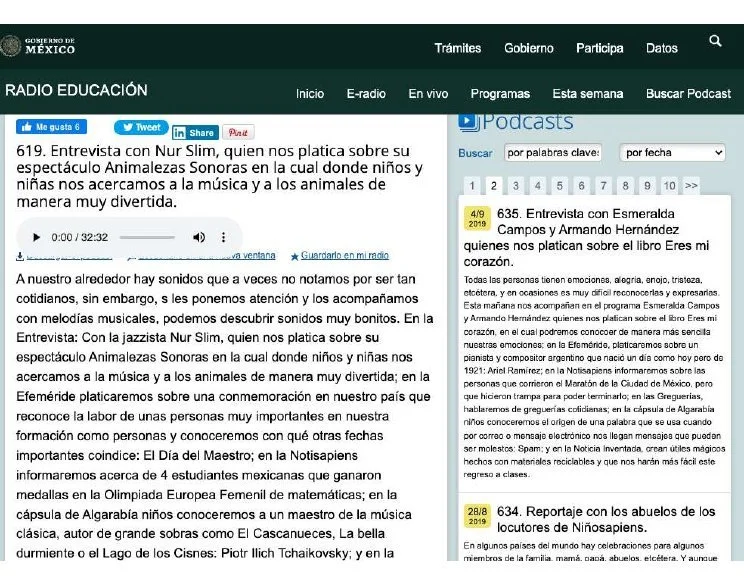Open Esta semana section

(587, 94)
